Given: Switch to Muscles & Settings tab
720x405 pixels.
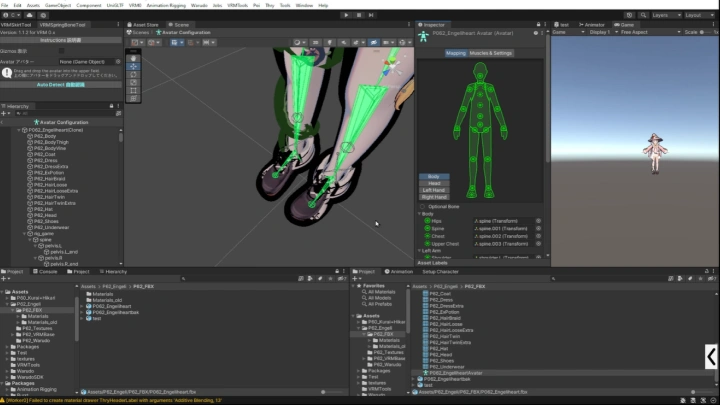Looking at the screenshot, I should coord(490,53).
